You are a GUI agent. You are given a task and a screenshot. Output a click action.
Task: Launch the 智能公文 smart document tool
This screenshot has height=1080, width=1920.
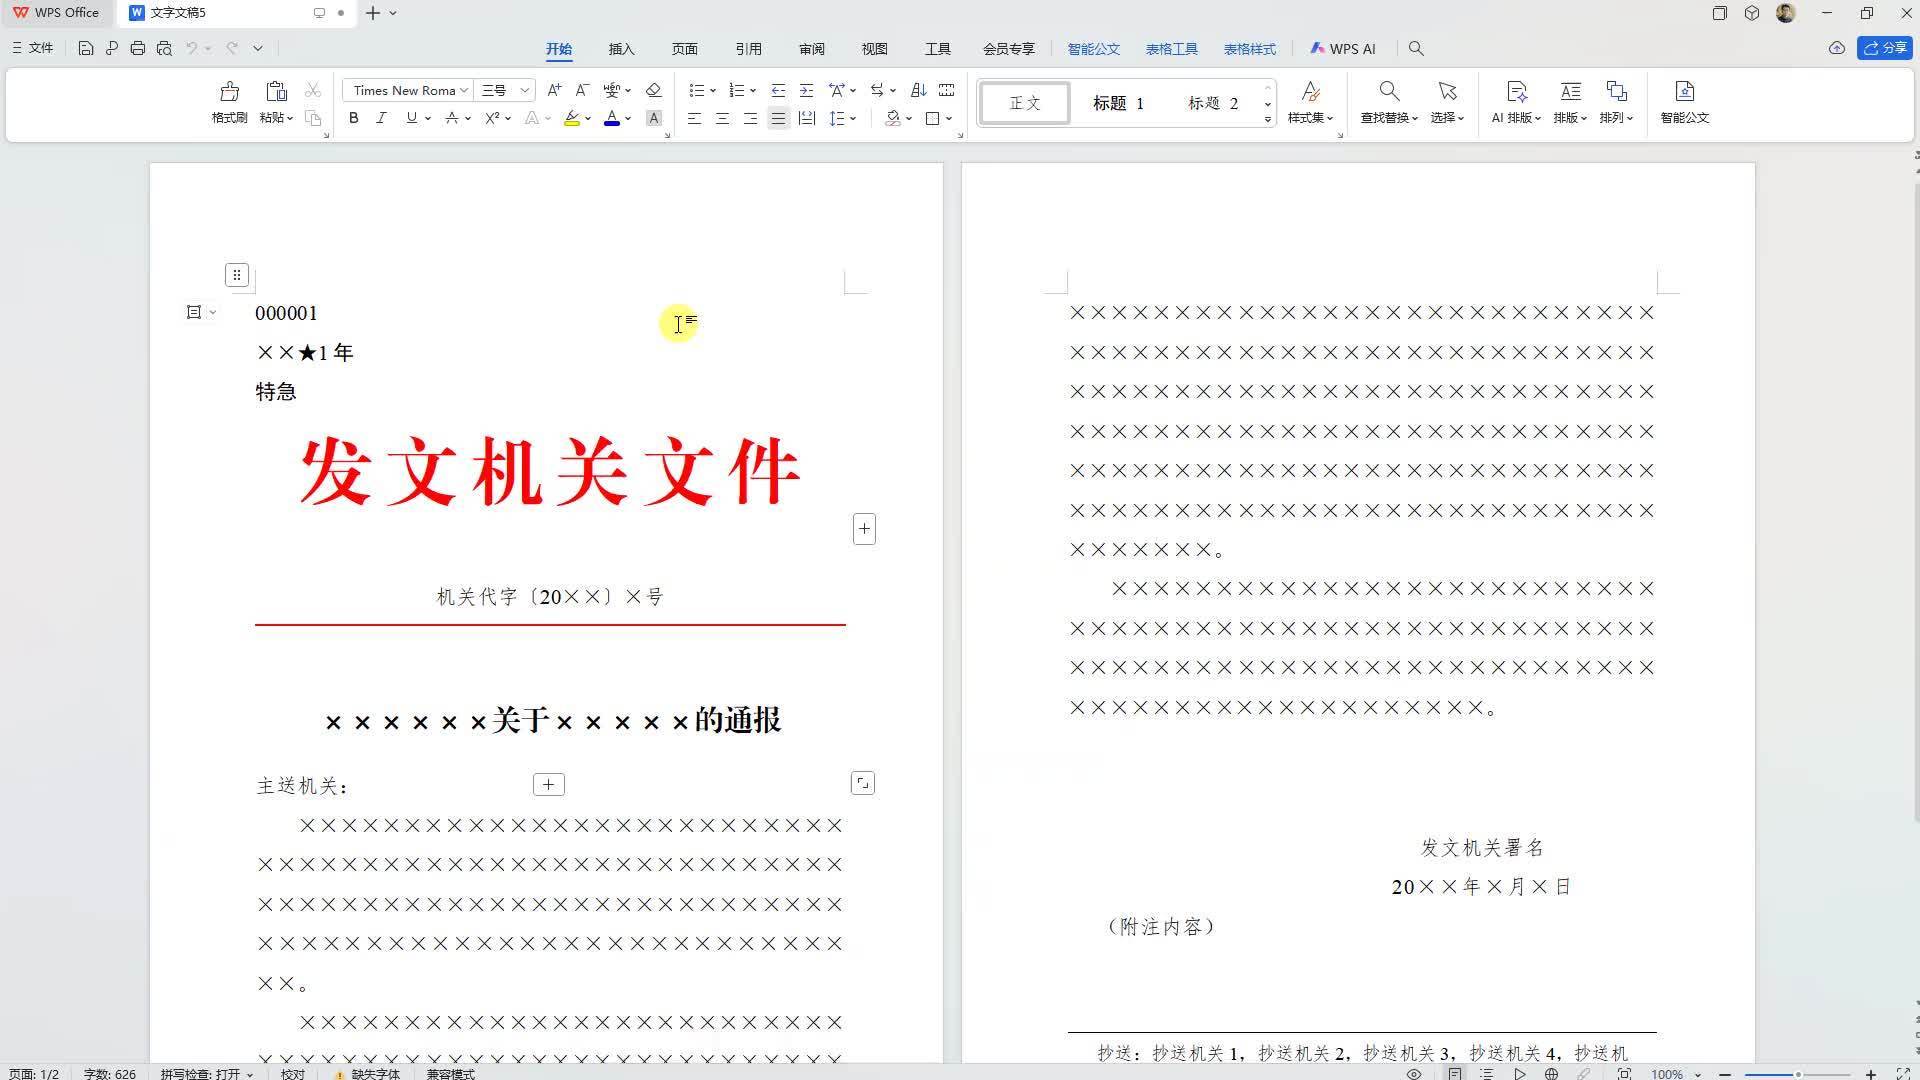1684,100
